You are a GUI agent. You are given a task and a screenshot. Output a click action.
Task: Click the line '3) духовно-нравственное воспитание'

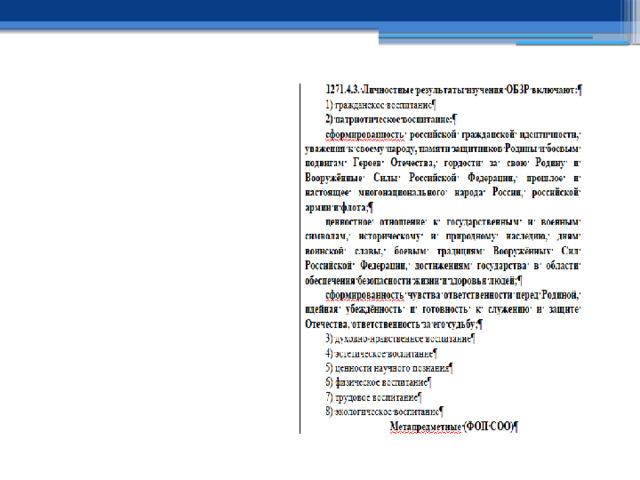[x=400, y=339]
